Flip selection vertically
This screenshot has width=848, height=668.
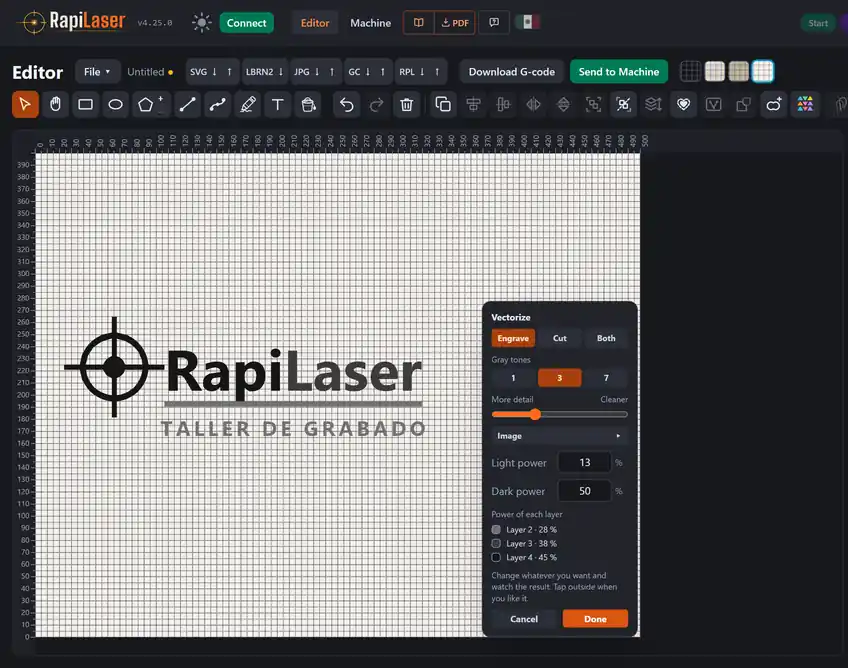coord(563,104)
